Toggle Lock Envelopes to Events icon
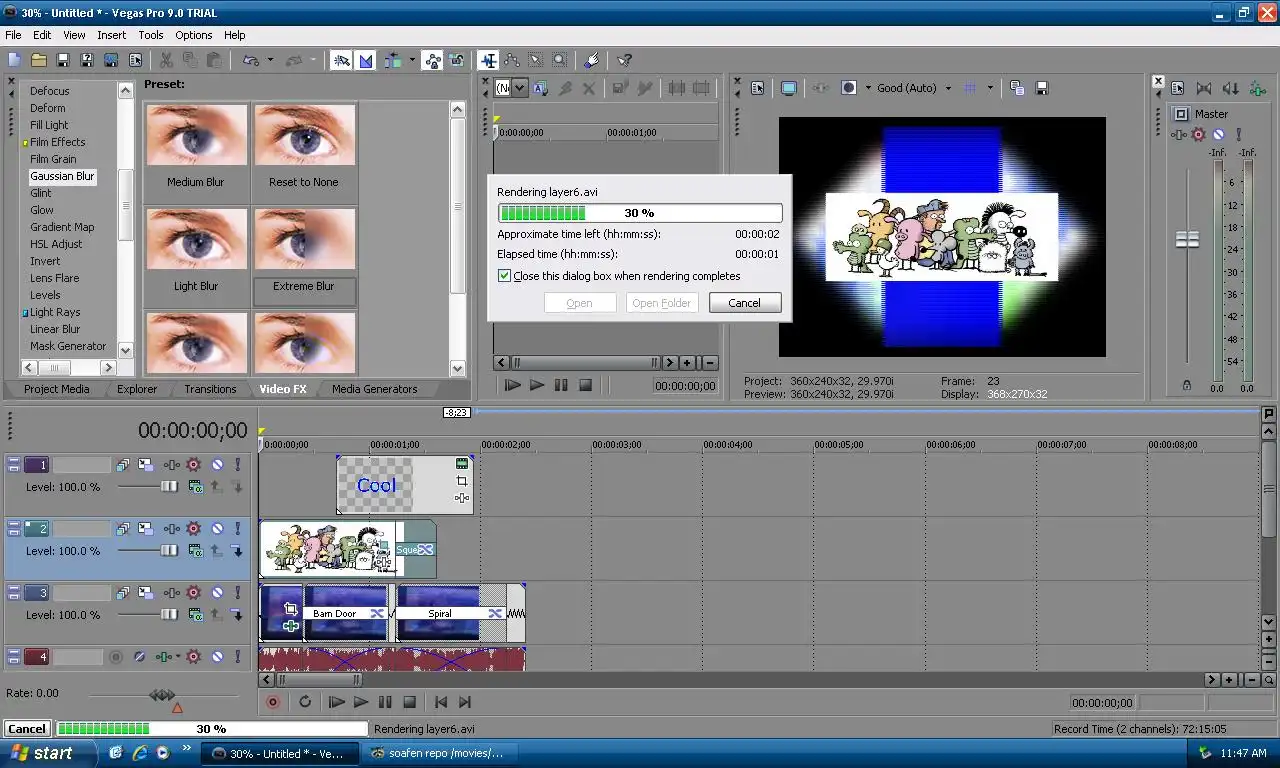 433,60
